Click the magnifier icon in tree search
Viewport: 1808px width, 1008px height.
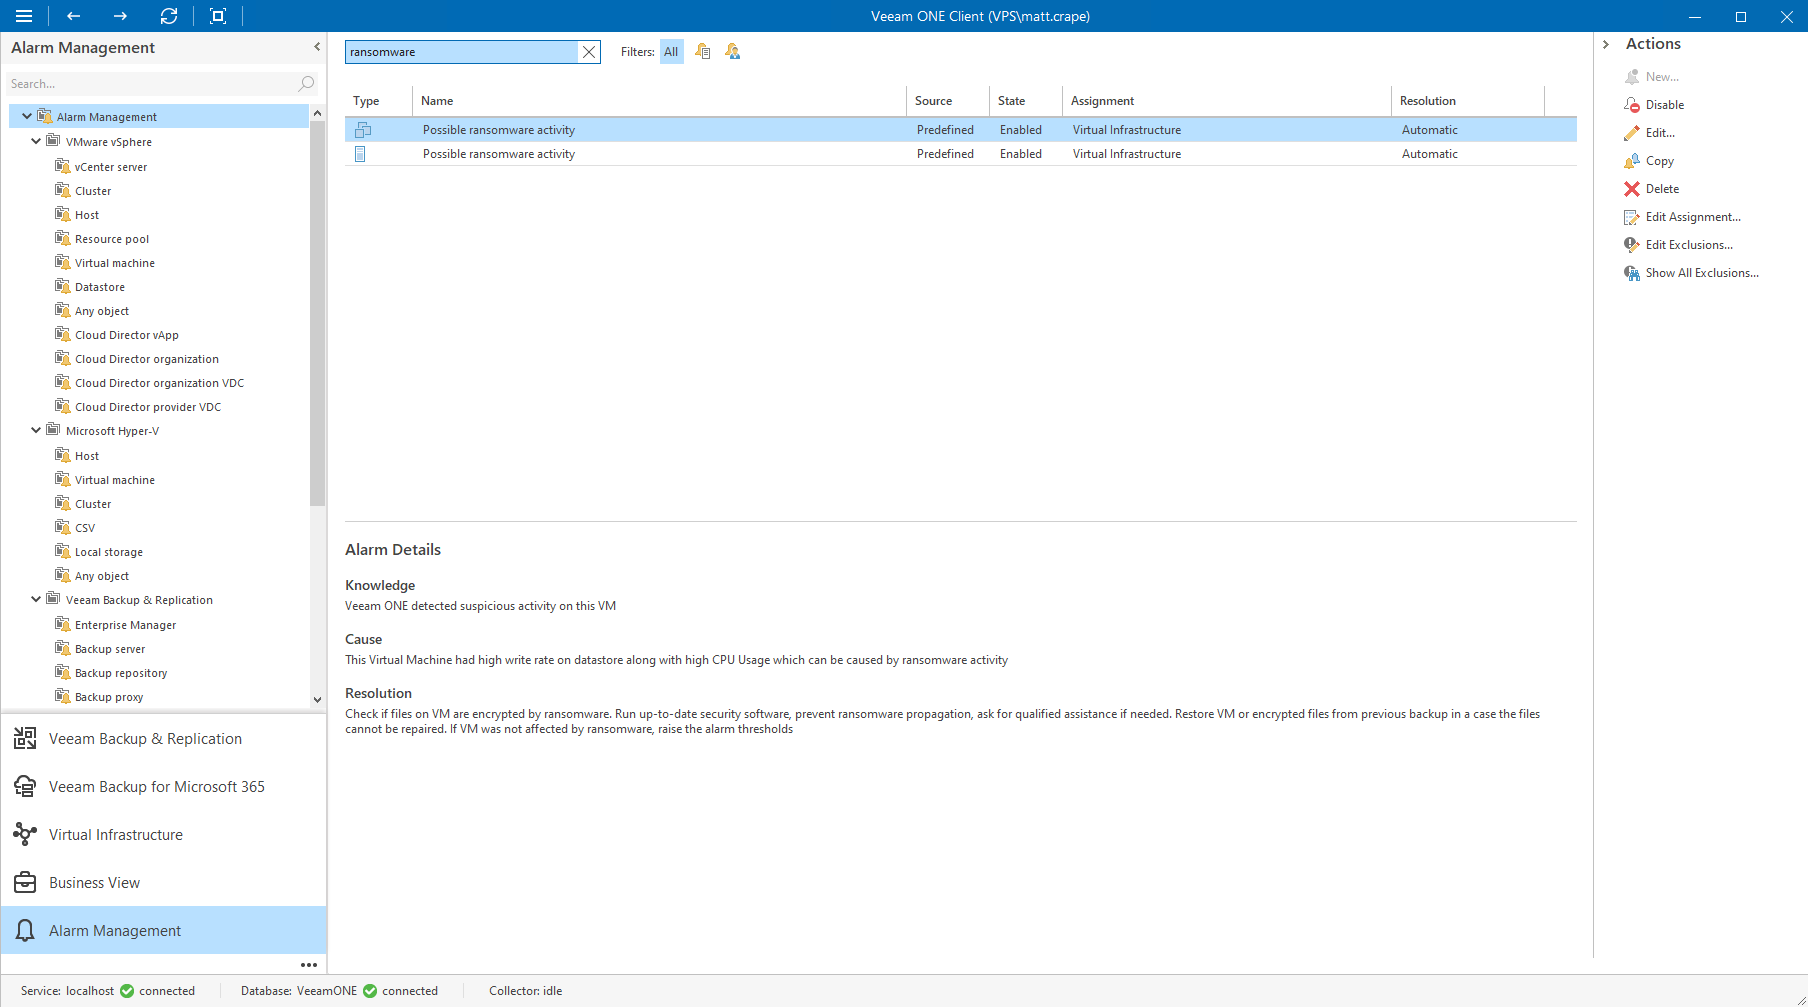click(x=307, y=84)
